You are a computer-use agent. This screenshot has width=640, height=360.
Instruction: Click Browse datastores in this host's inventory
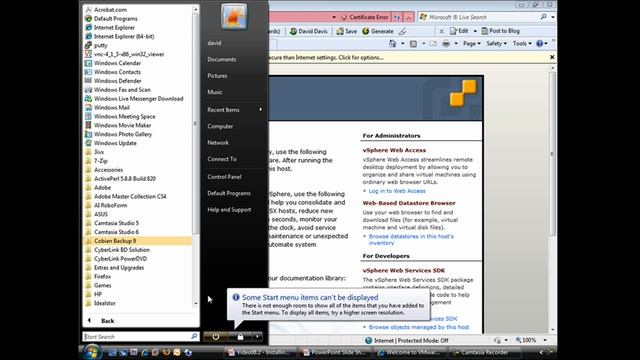411,240
